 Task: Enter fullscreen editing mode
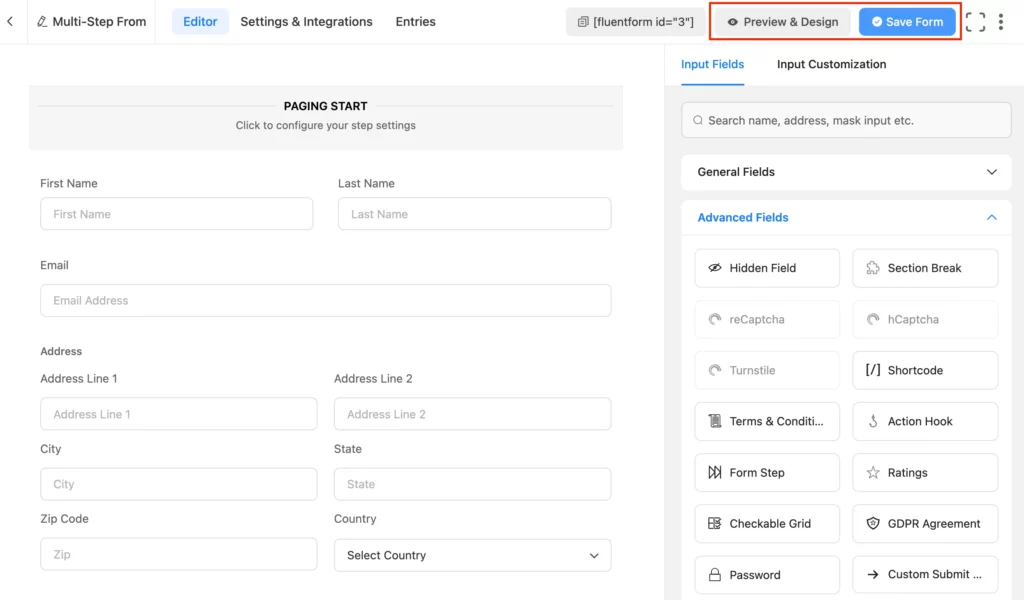click(974, 21)
